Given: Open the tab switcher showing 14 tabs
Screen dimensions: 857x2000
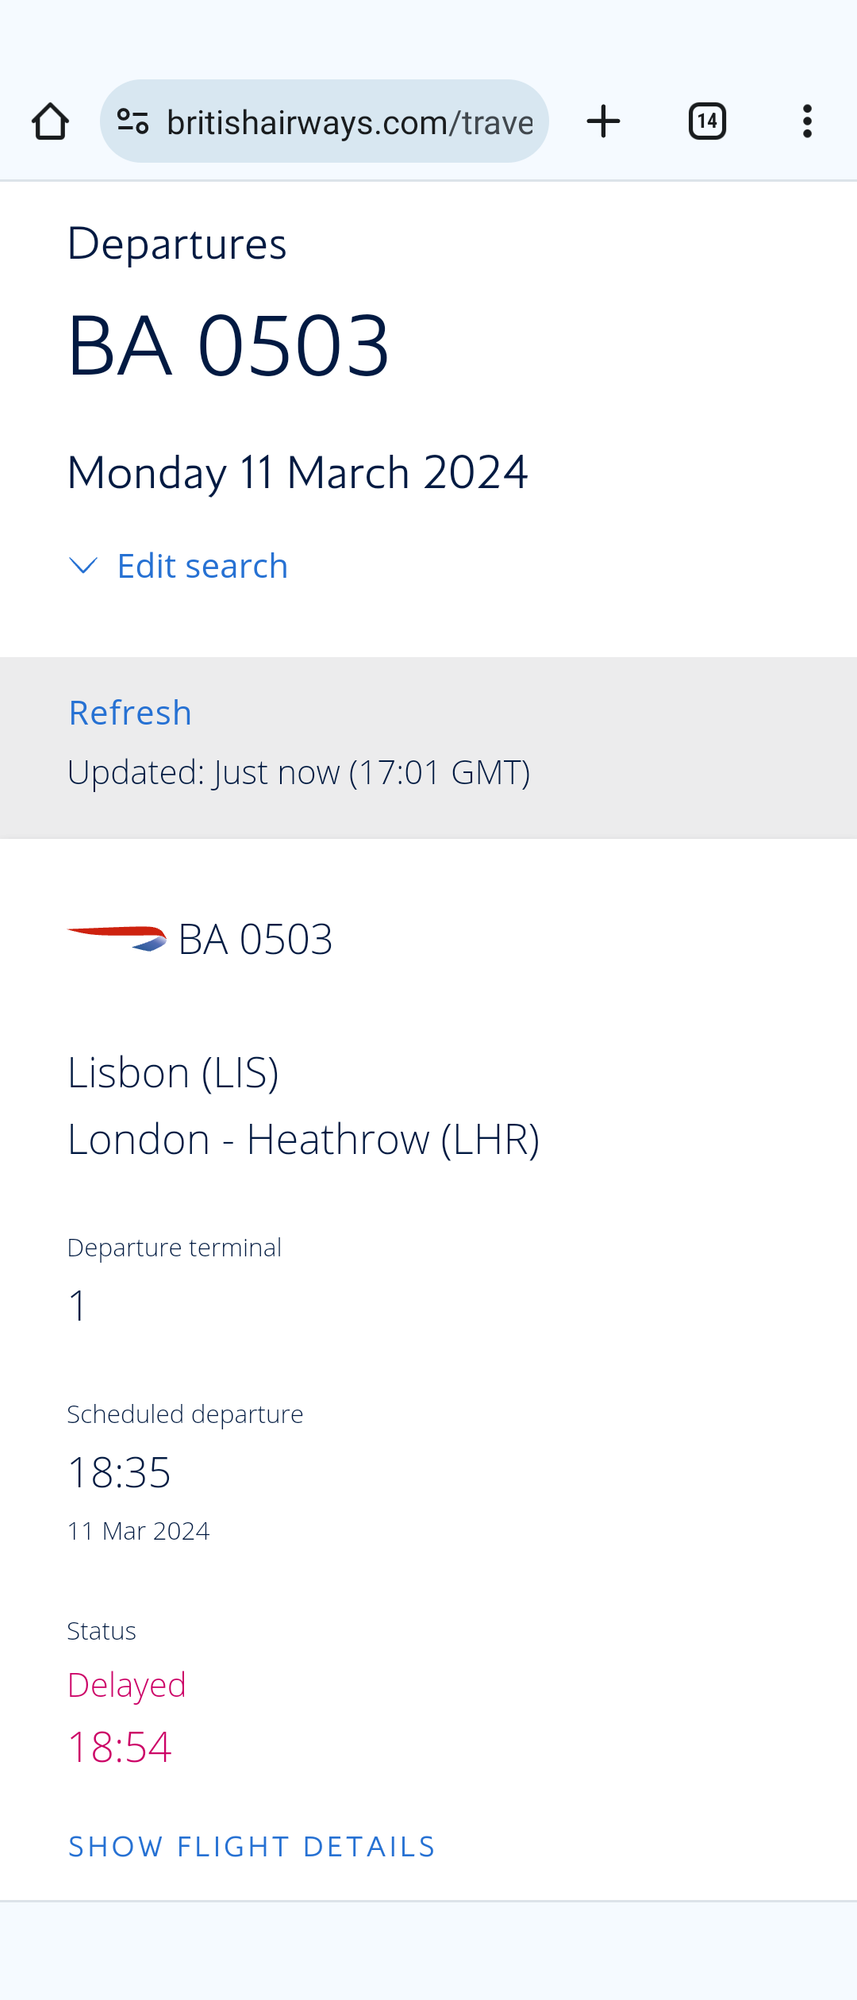Looking at the screenshot, I should 707,122.
